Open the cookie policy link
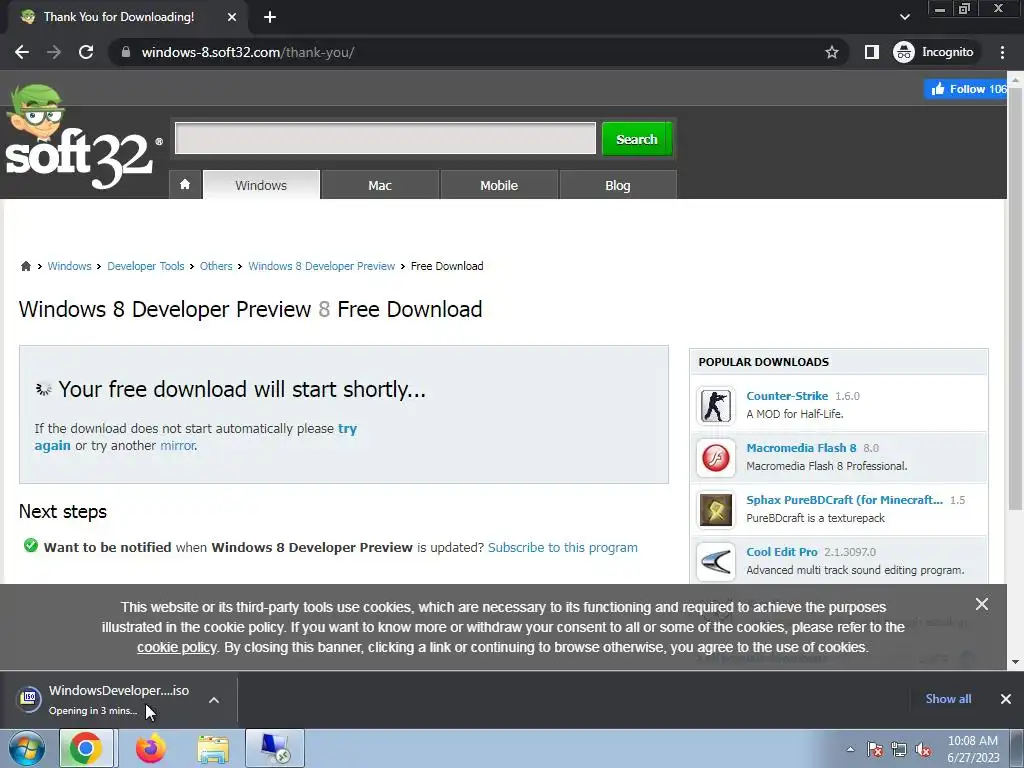 coord(176,647)
